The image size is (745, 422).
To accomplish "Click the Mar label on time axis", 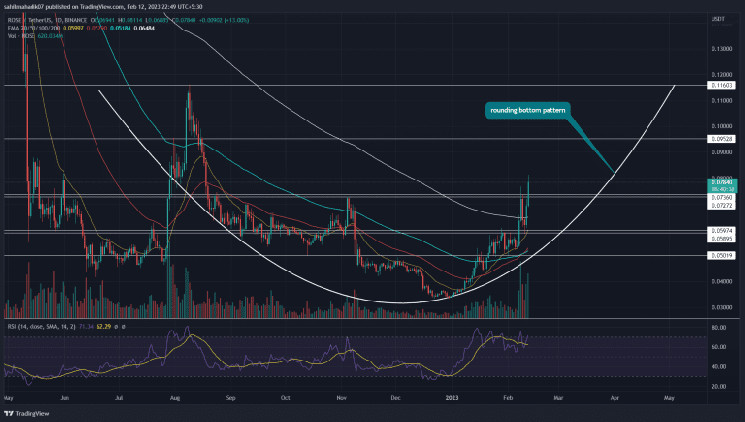I will (559, 398).
